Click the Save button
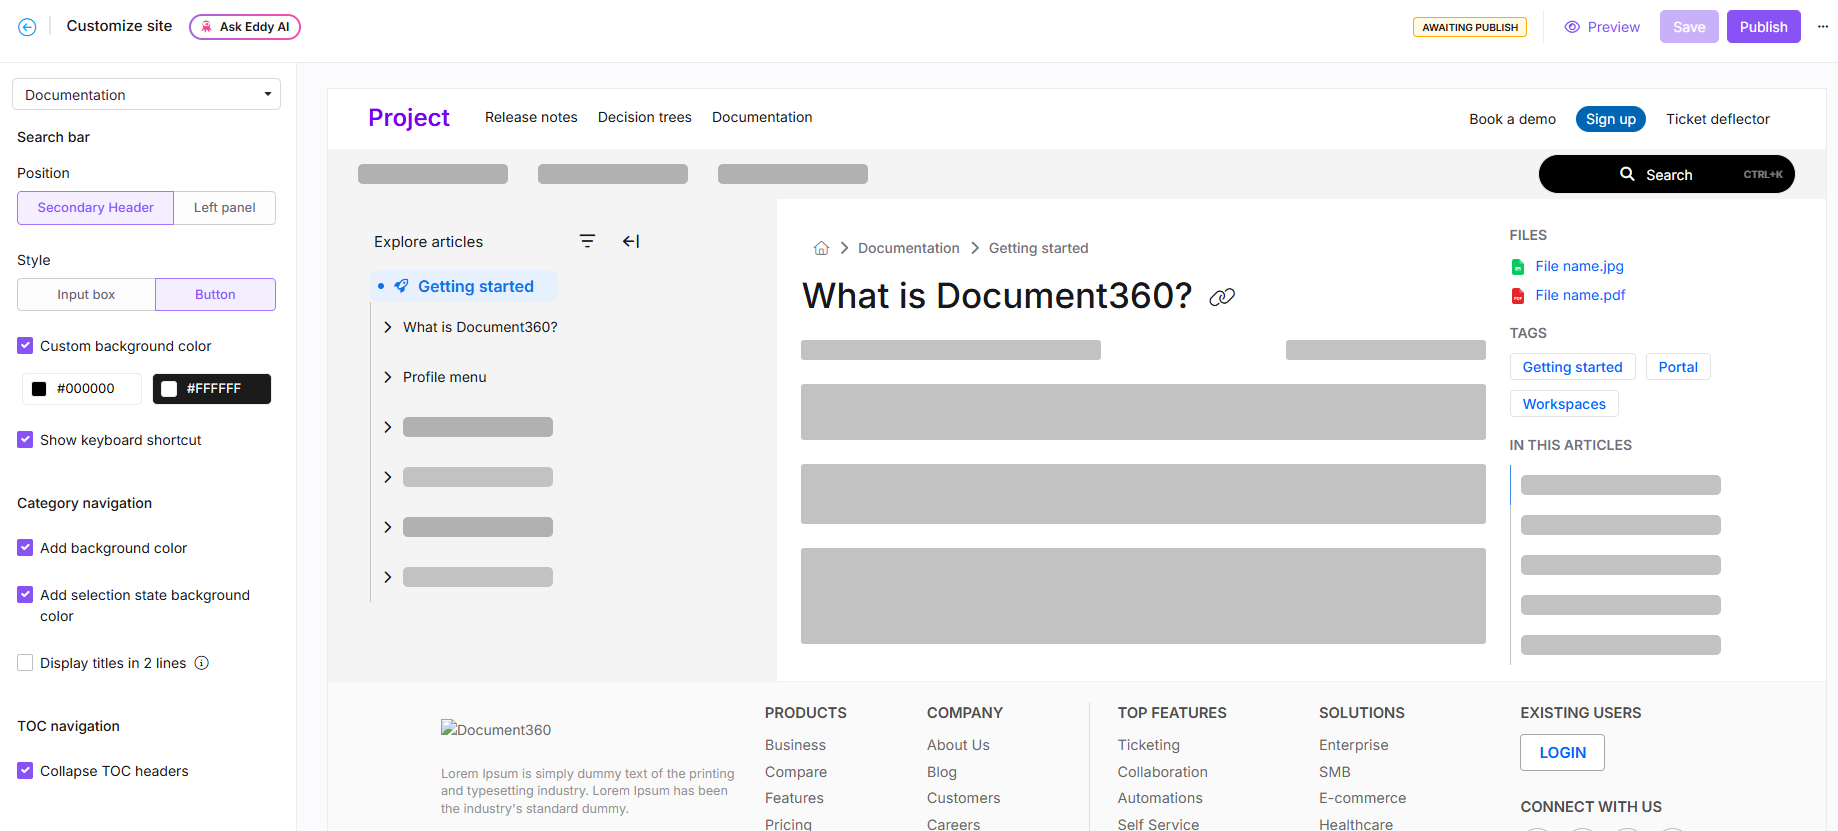 tap(1689, 27)
